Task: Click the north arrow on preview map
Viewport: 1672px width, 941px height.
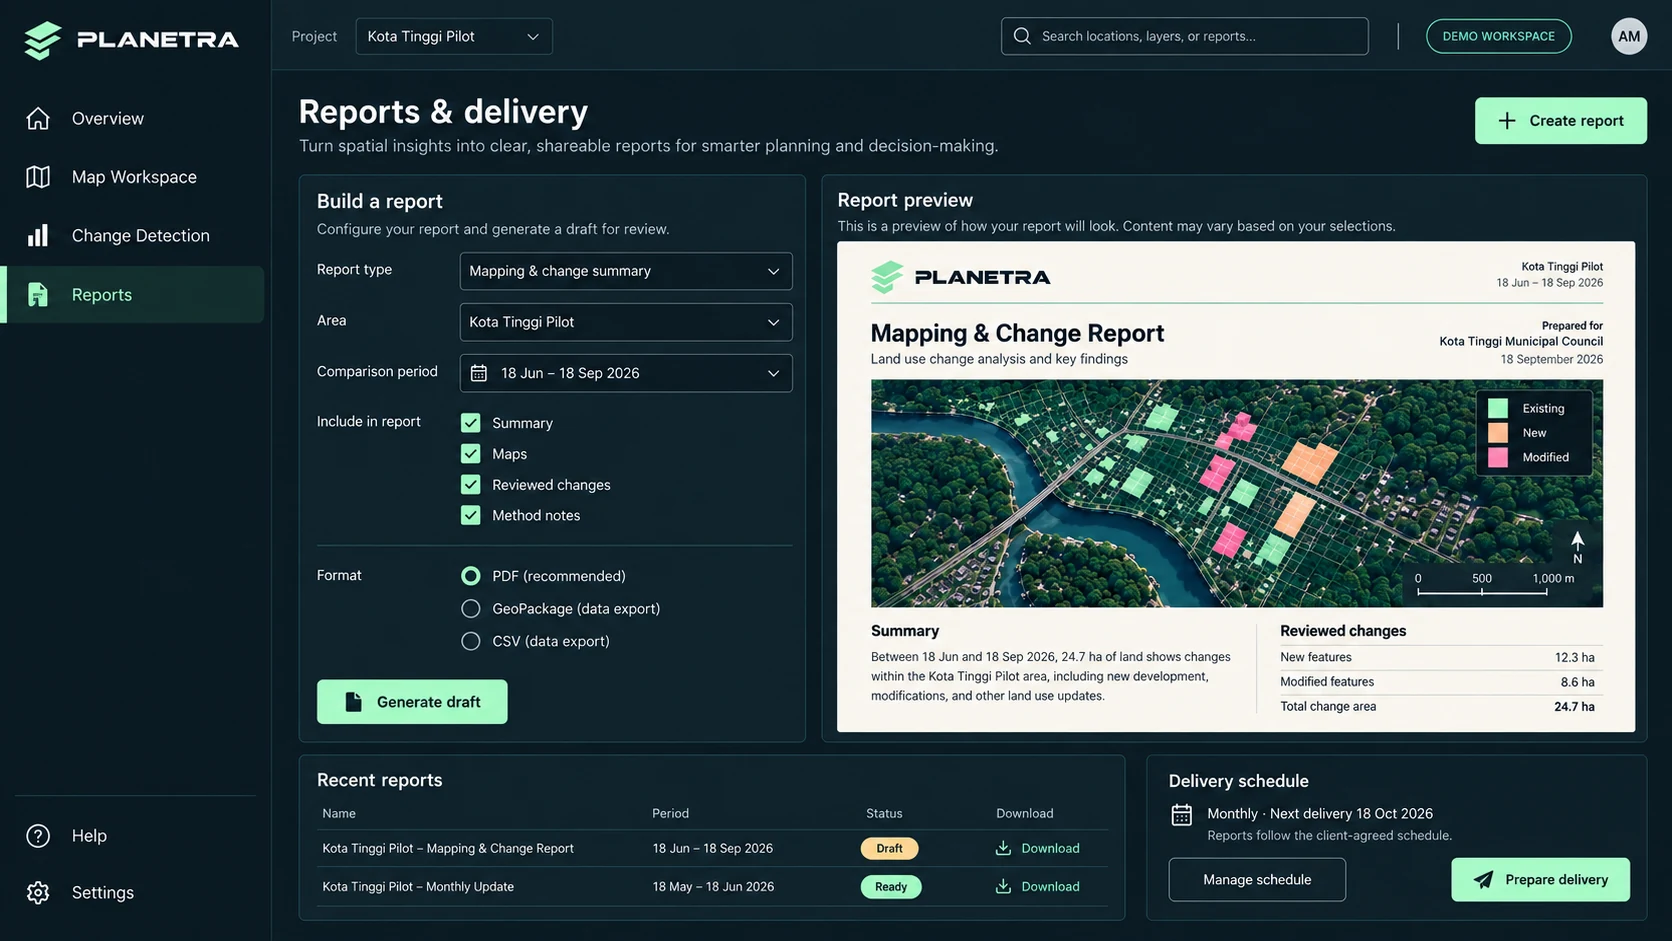Action: tap(1577, 546)
